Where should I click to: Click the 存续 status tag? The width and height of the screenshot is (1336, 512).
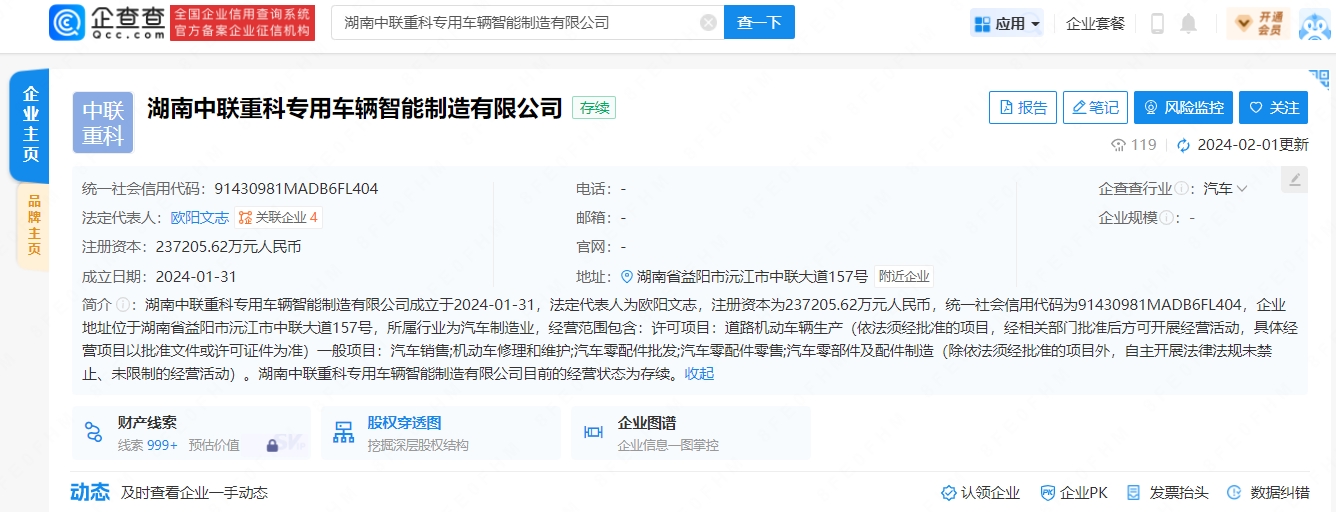(x=594, y=108)
